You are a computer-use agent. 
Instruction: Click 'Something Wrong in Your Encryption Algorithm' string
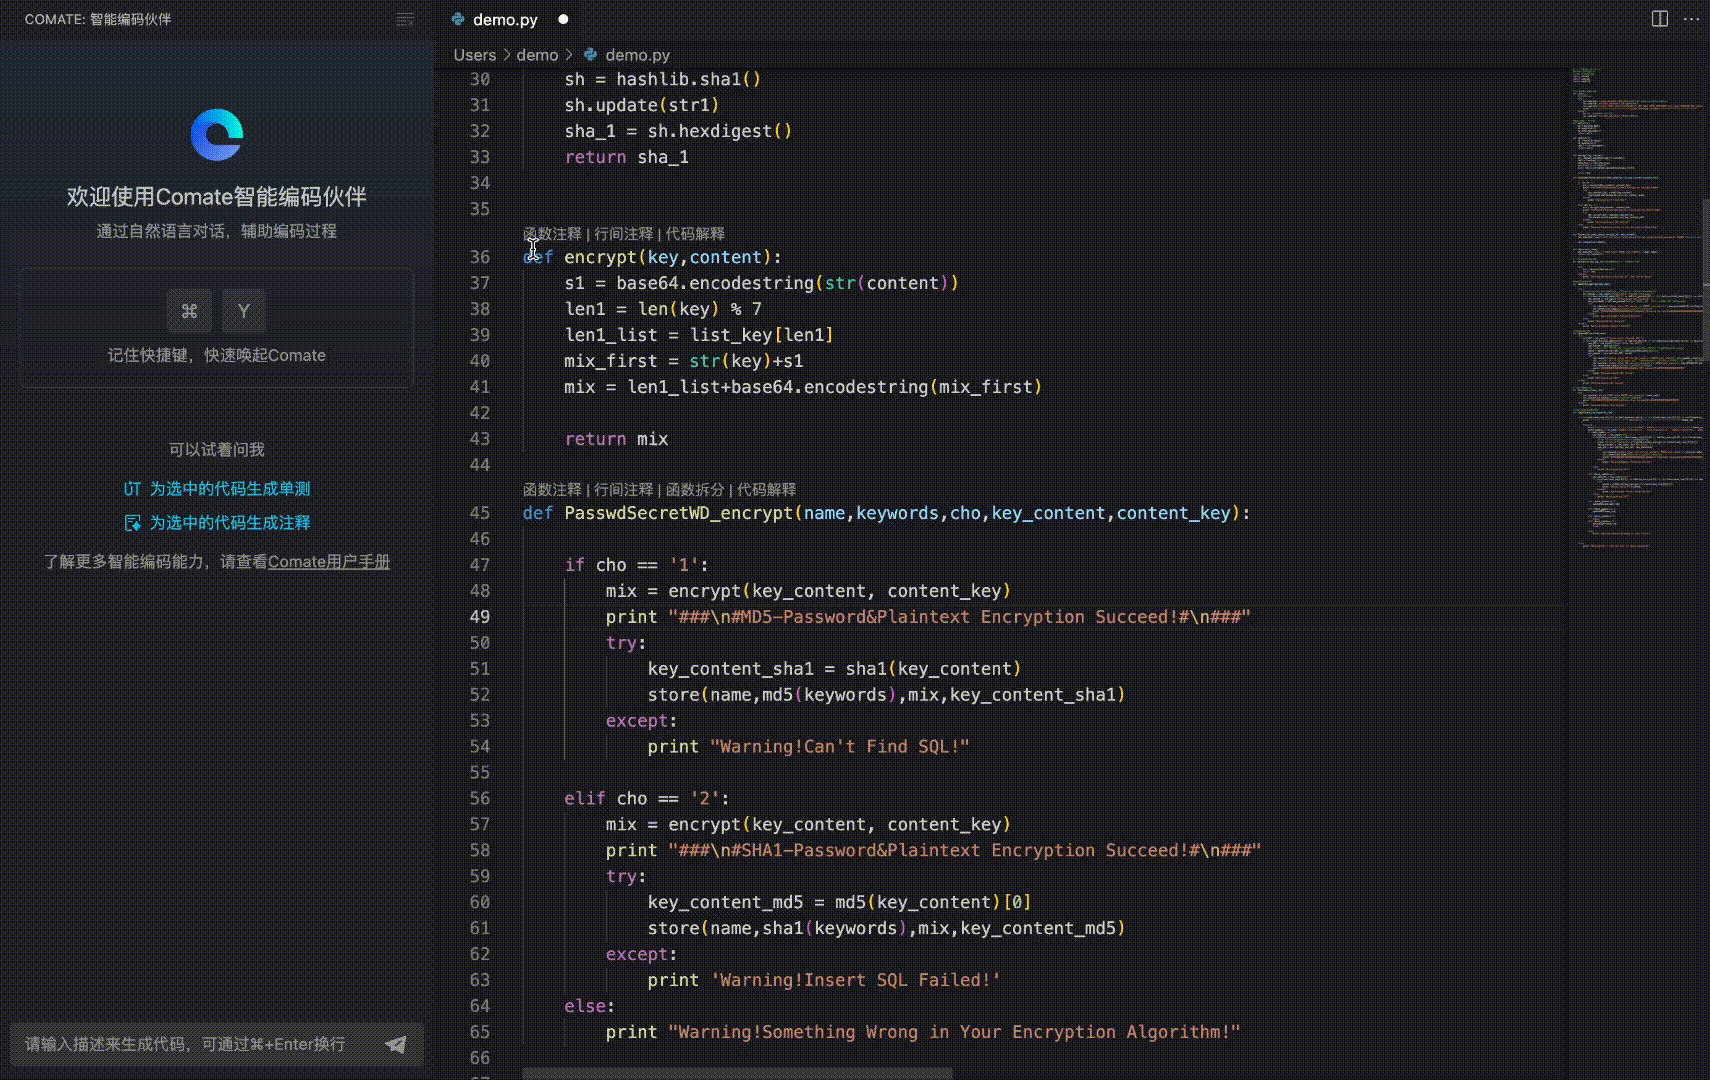(955, 1032)
